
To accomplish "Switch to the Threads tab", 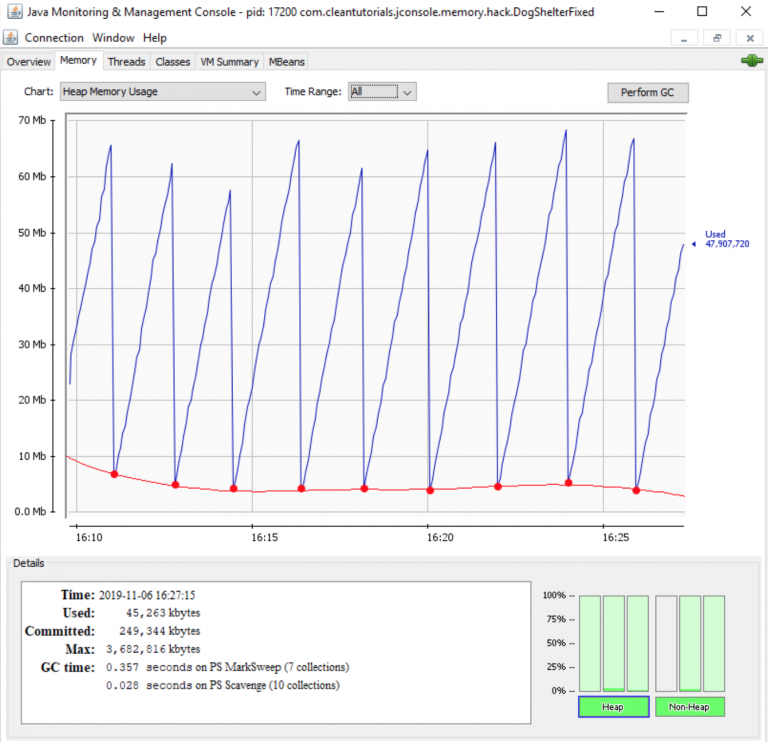I will coord(126,61).
